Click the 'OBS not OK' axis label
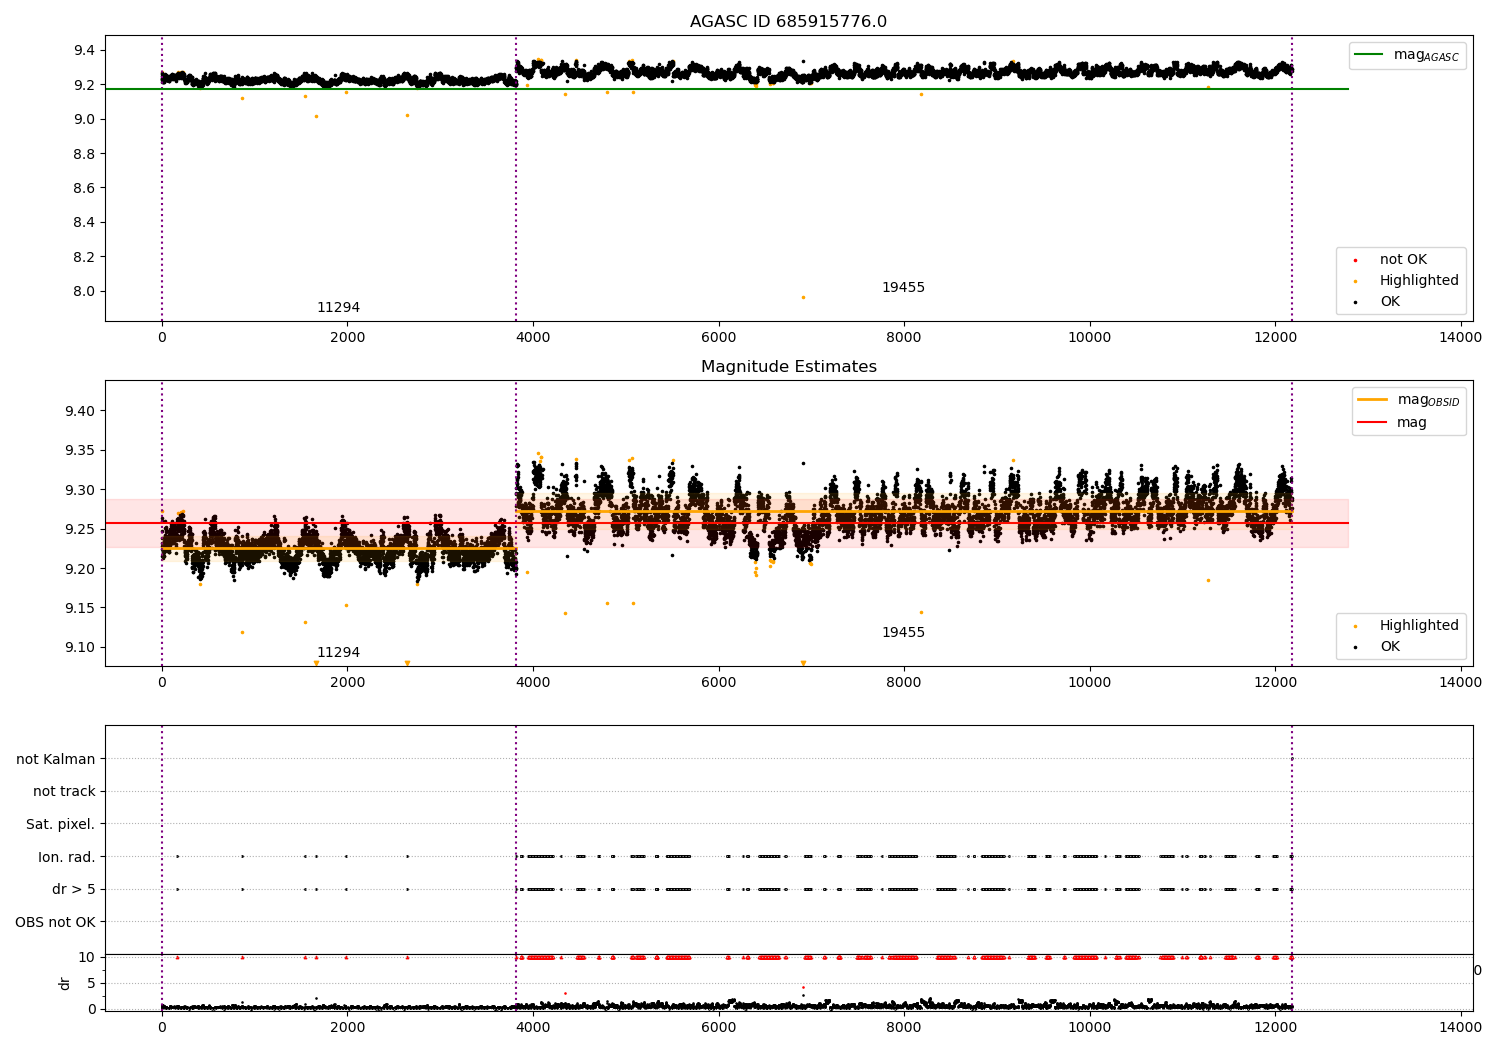Image resolution: width=1500 pixels, height=1050 pixels. [56, 922]
